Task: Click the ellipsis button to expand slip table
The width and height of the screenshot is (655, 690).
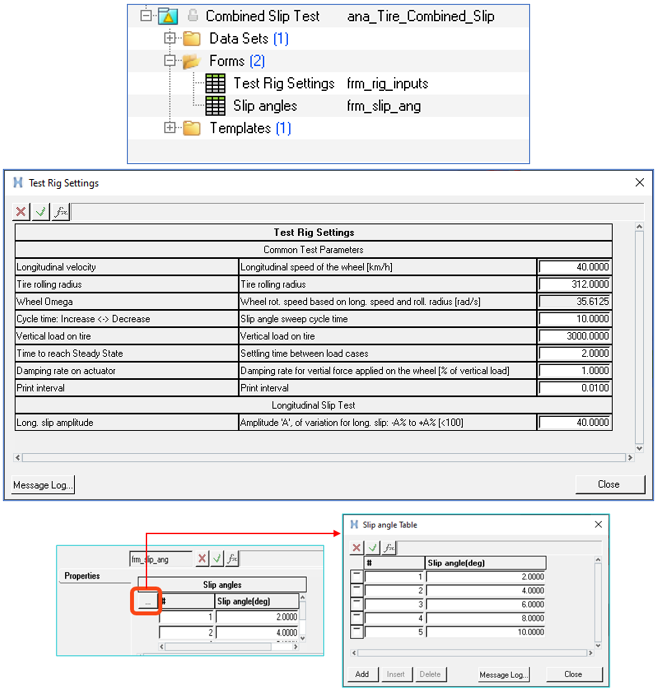Action: (147, 602)
